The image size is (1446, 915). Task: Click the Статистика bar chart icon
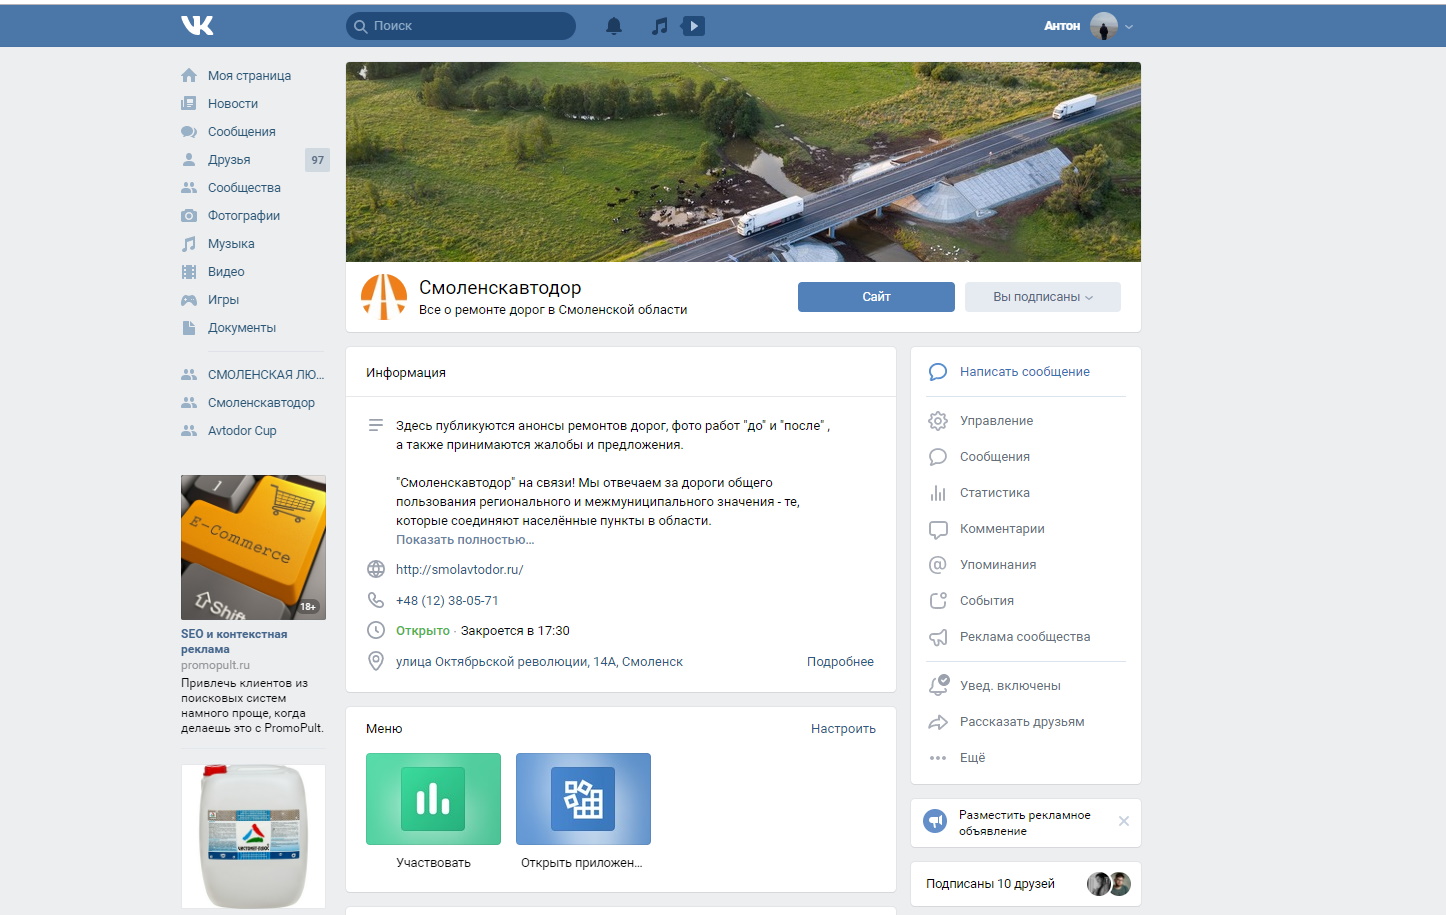click(x=938, y=493)
